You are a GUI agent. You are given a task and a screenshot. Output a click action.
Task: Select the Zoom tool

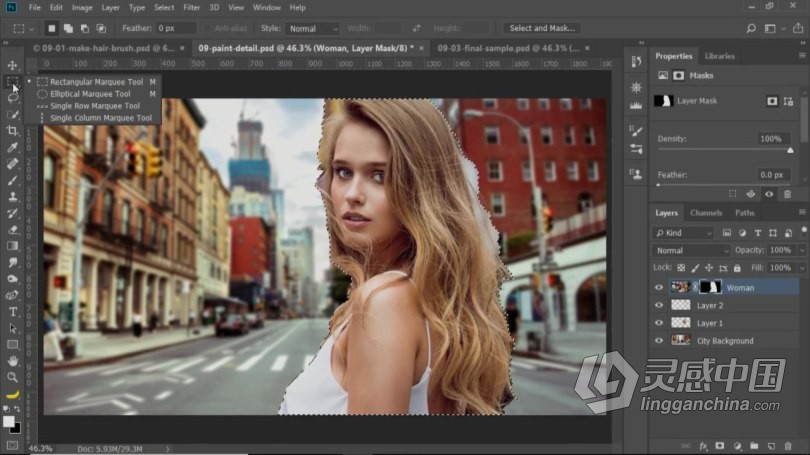point(12,378)
